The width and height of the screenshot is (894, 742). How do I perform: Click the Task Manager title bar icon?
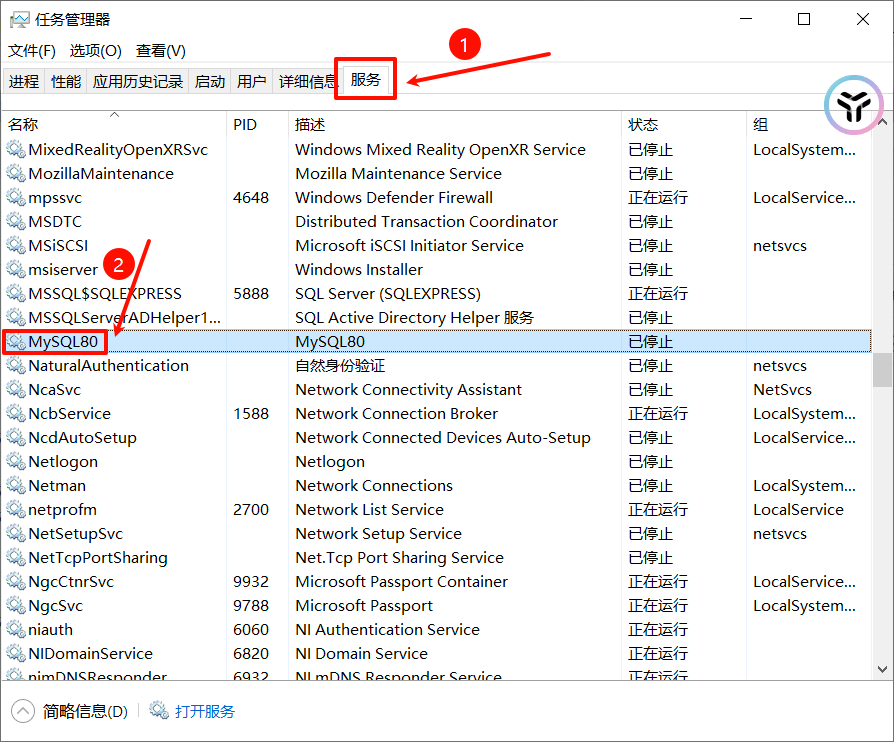[19, 20]
